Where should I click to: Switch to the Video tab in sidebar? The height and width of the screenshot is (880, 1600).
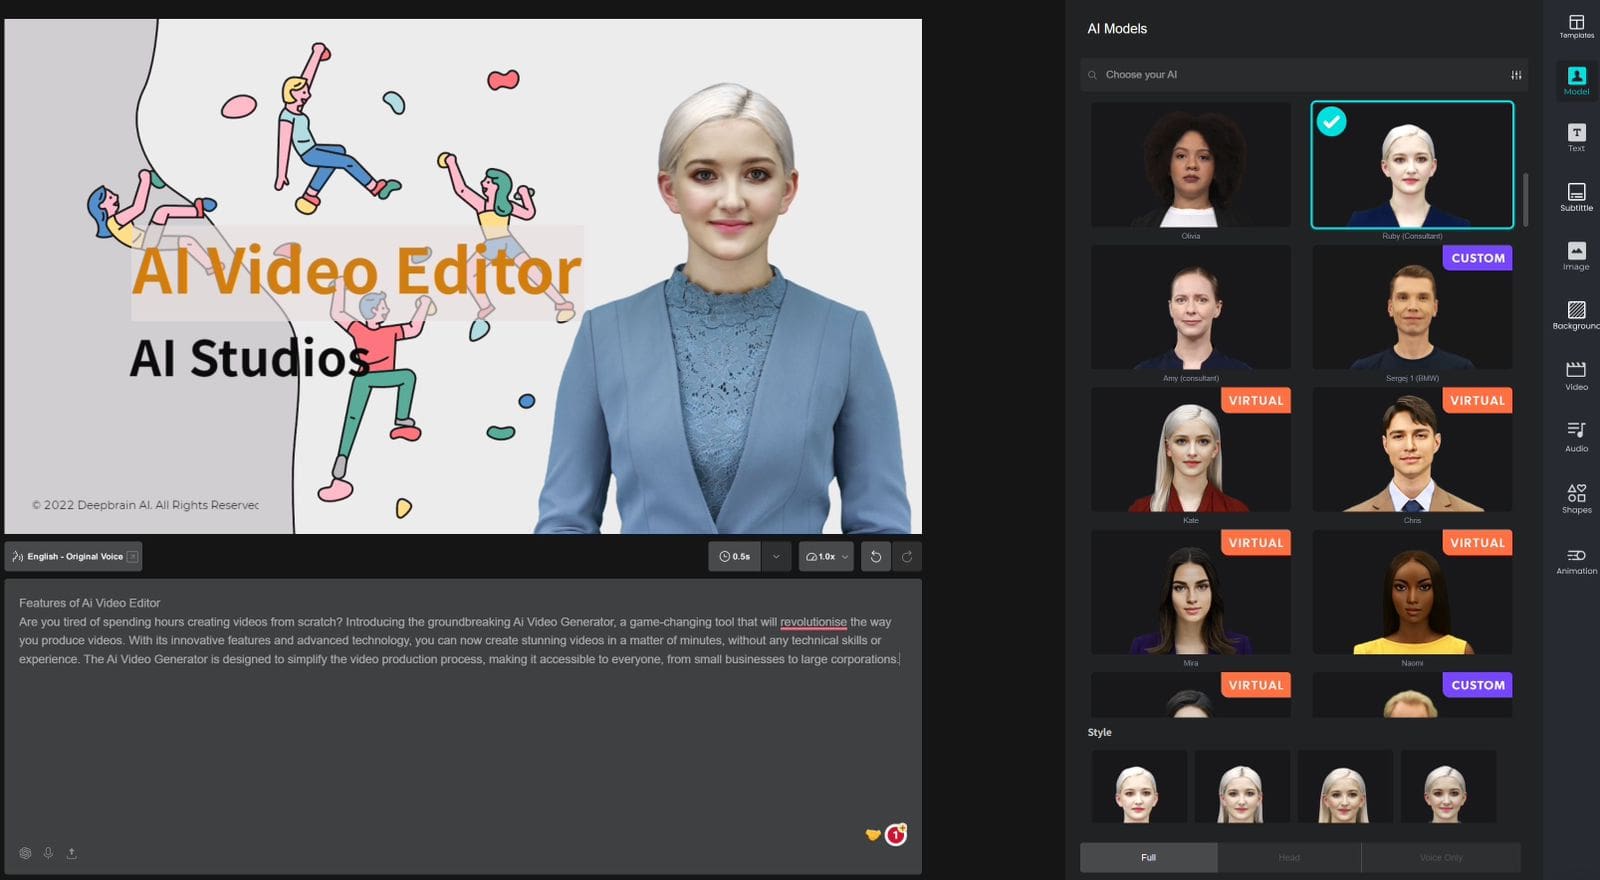point(1576,375)
